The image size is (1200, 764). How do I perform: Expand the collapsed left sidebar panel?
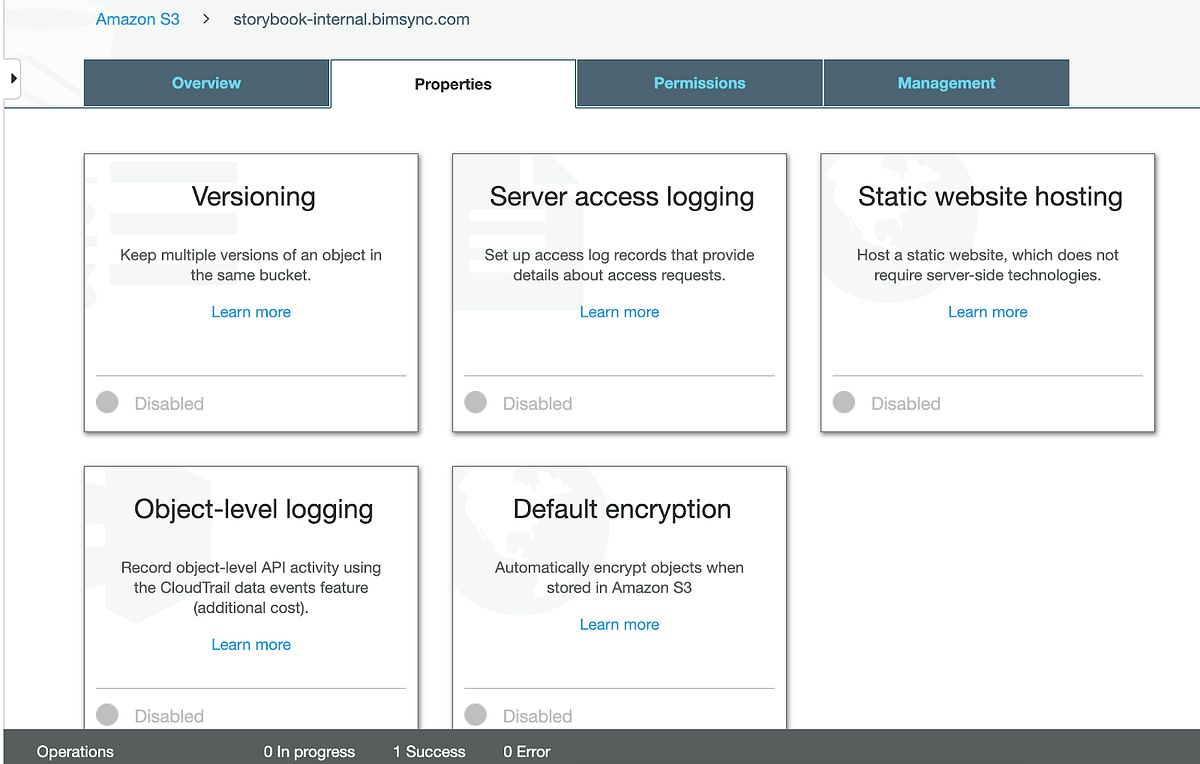click(13, 77)
